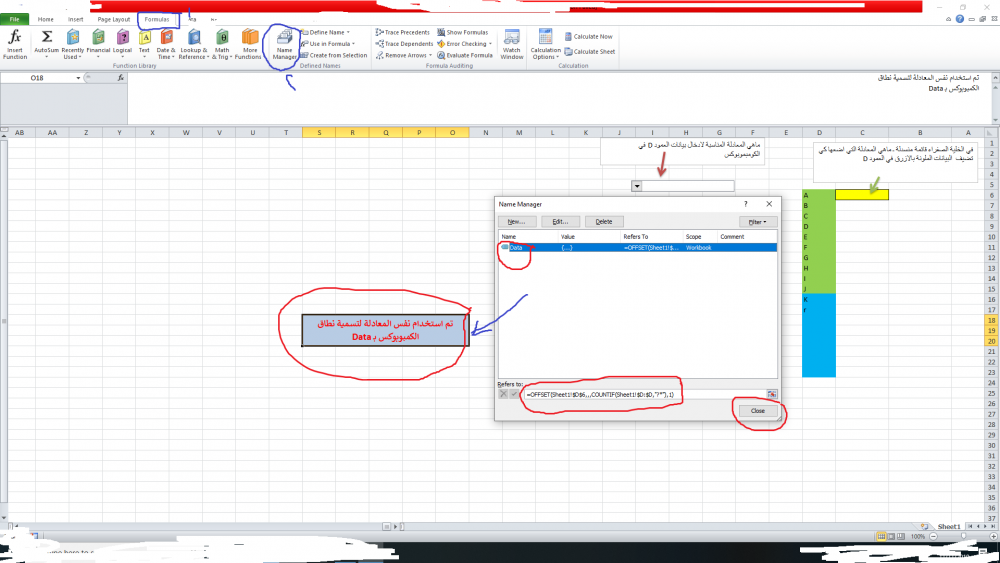
Task: Open the data validation dropdown arrow in the sheet
Action: click(636, 186)
